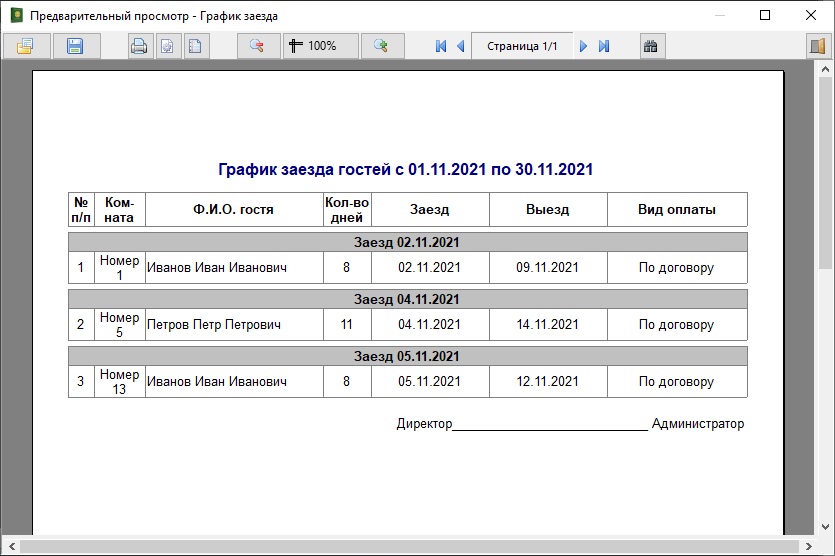Click the open report file icon
Image resolution: width=835 pixels, height=556 pixels.
pyautogui.click(x=25, y=46)
